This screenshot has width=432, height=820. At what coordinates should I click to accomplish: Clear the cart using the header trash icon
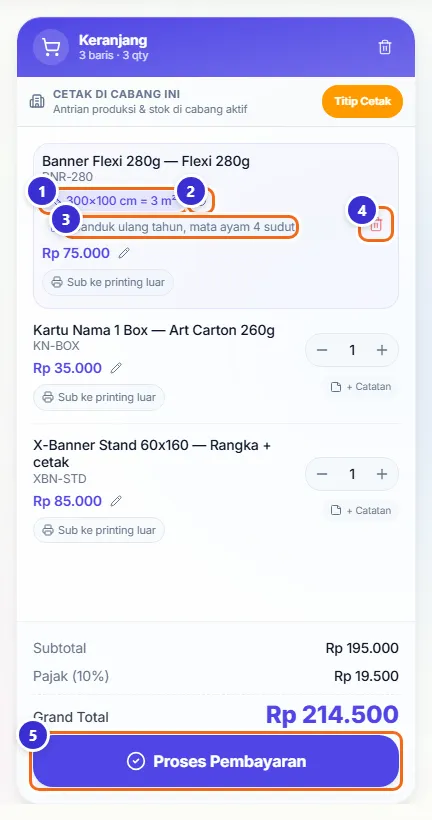(384, 47)
